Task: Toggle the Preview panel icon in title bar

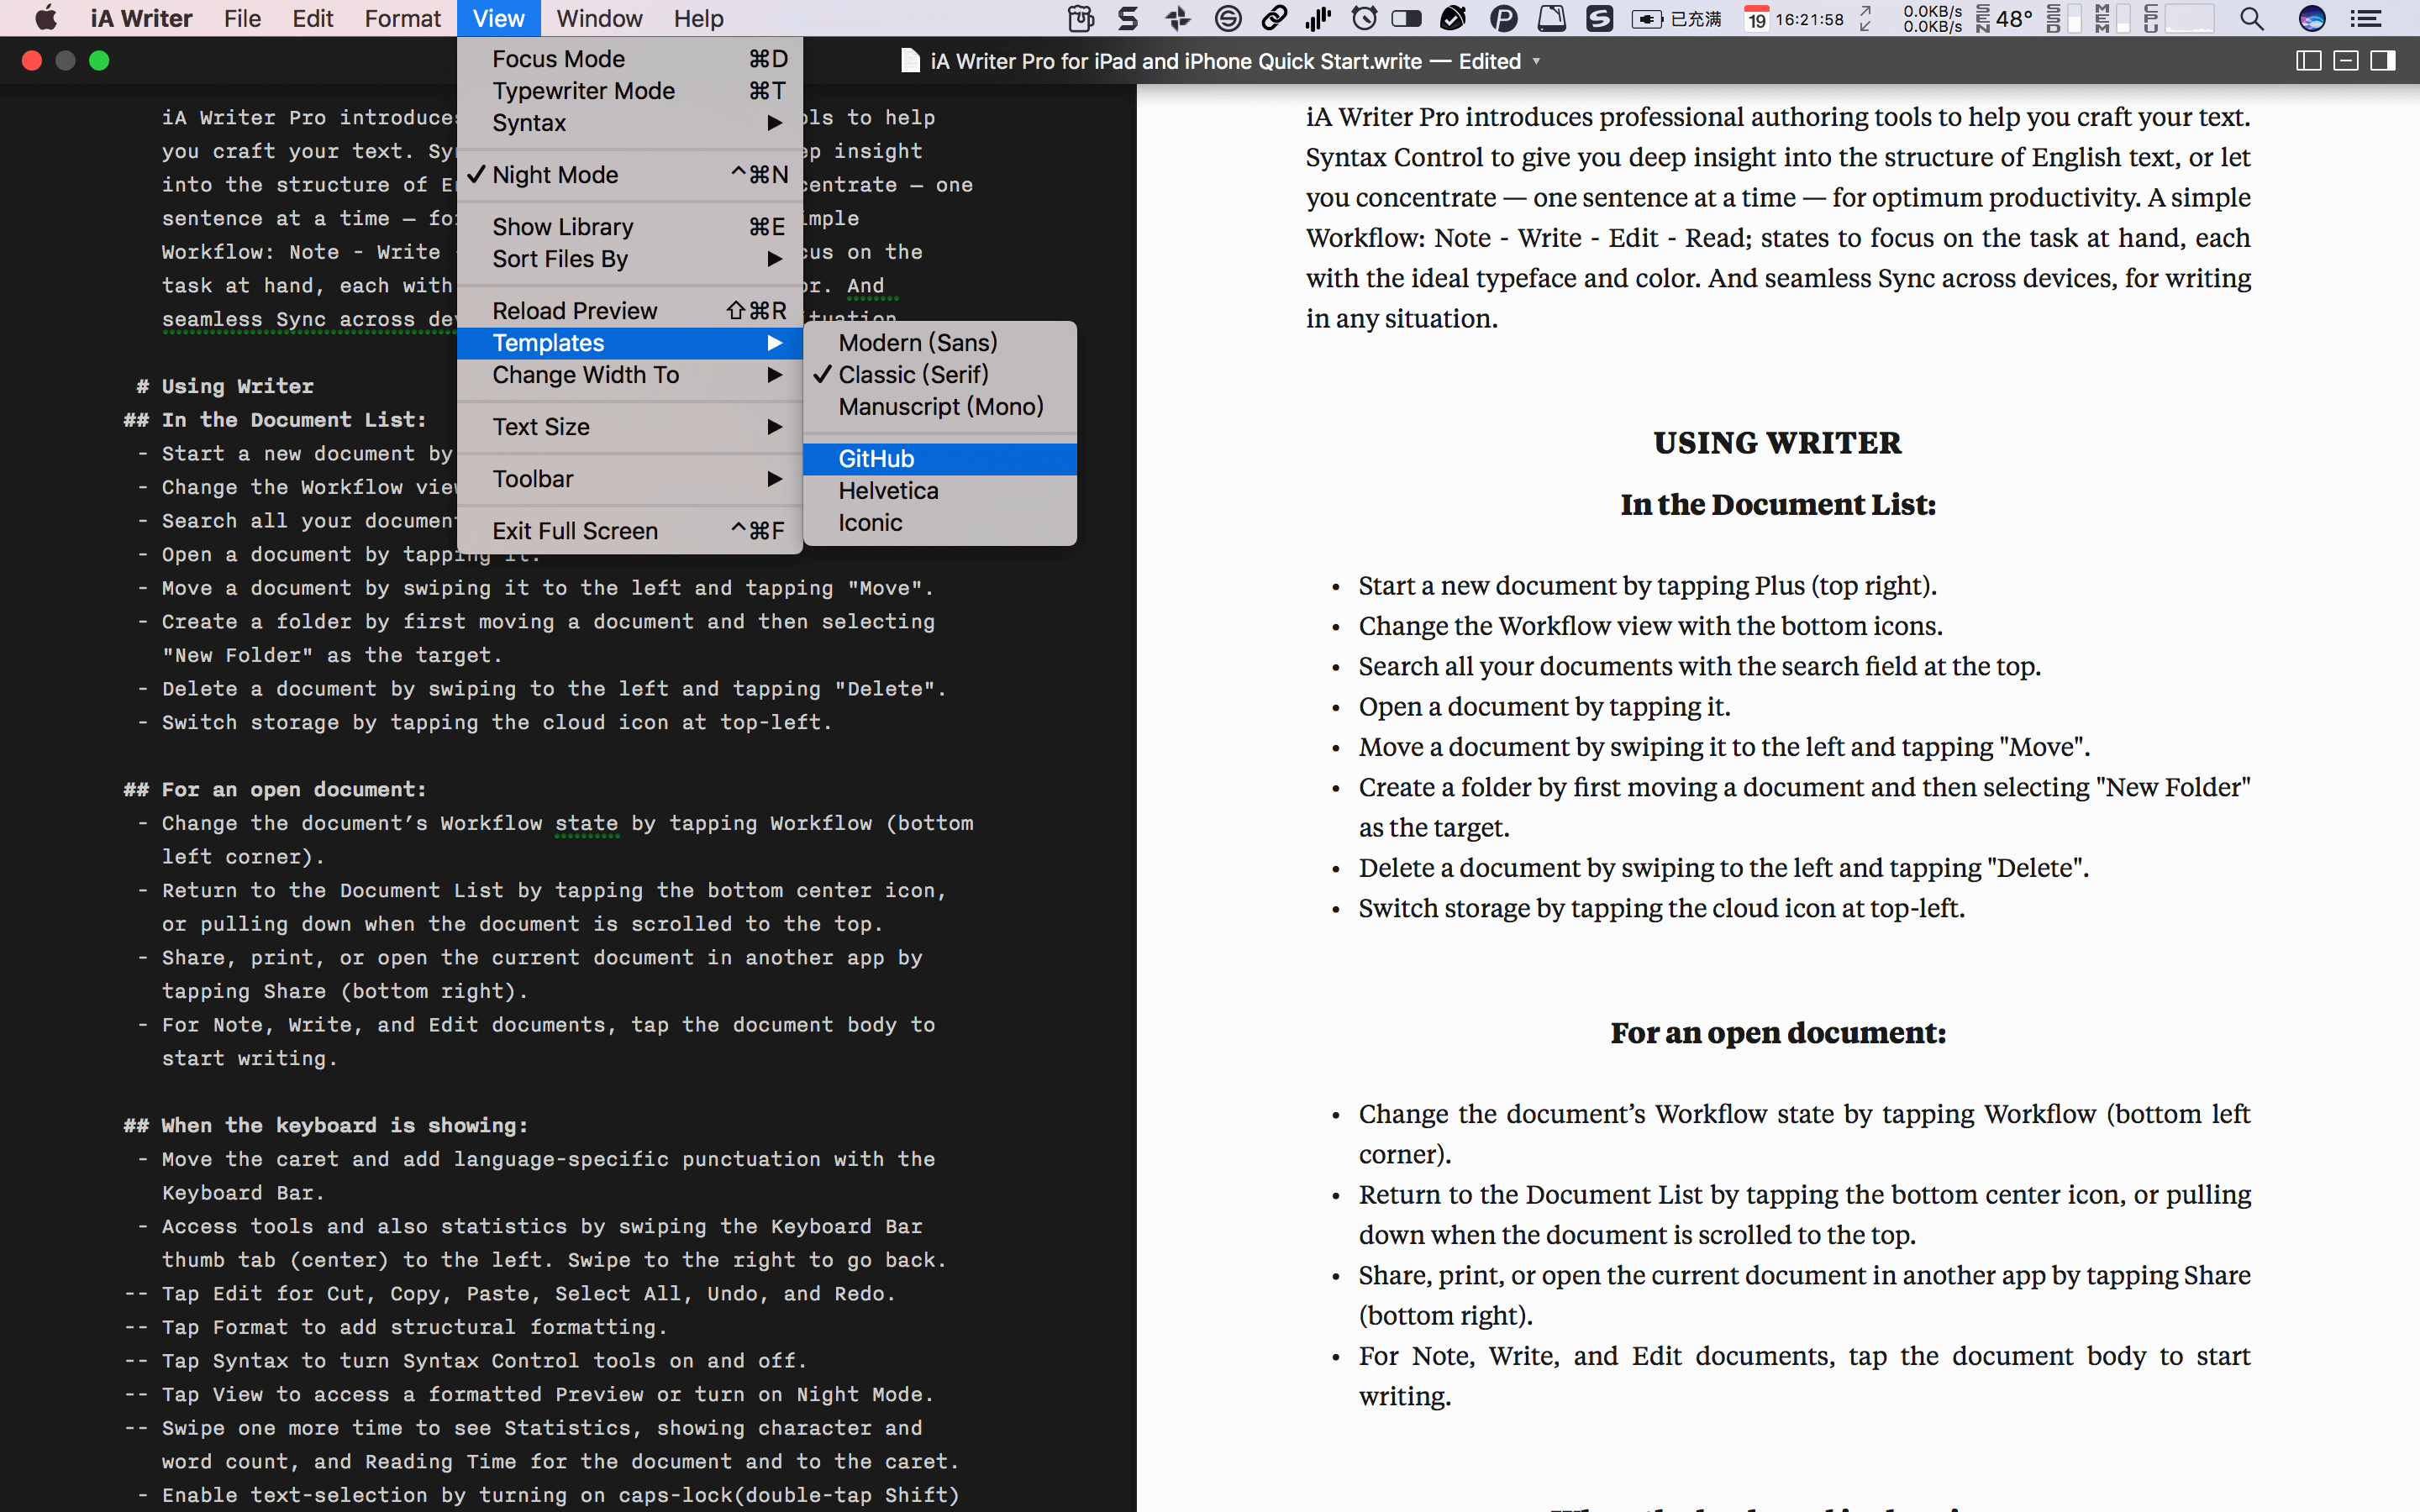Action: tap(2382, 61)
